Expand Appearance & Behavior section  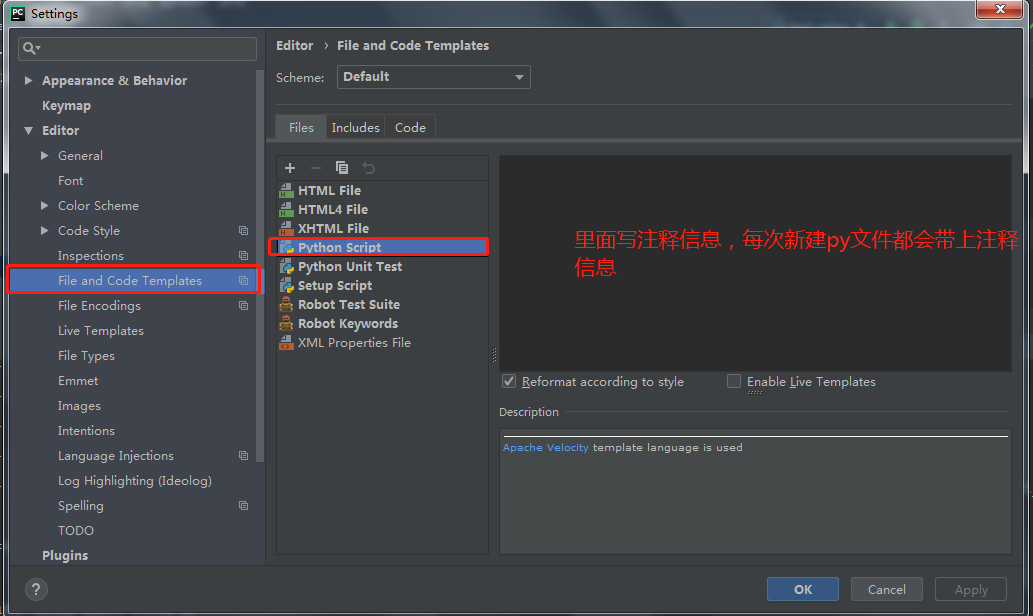(28, 80)
